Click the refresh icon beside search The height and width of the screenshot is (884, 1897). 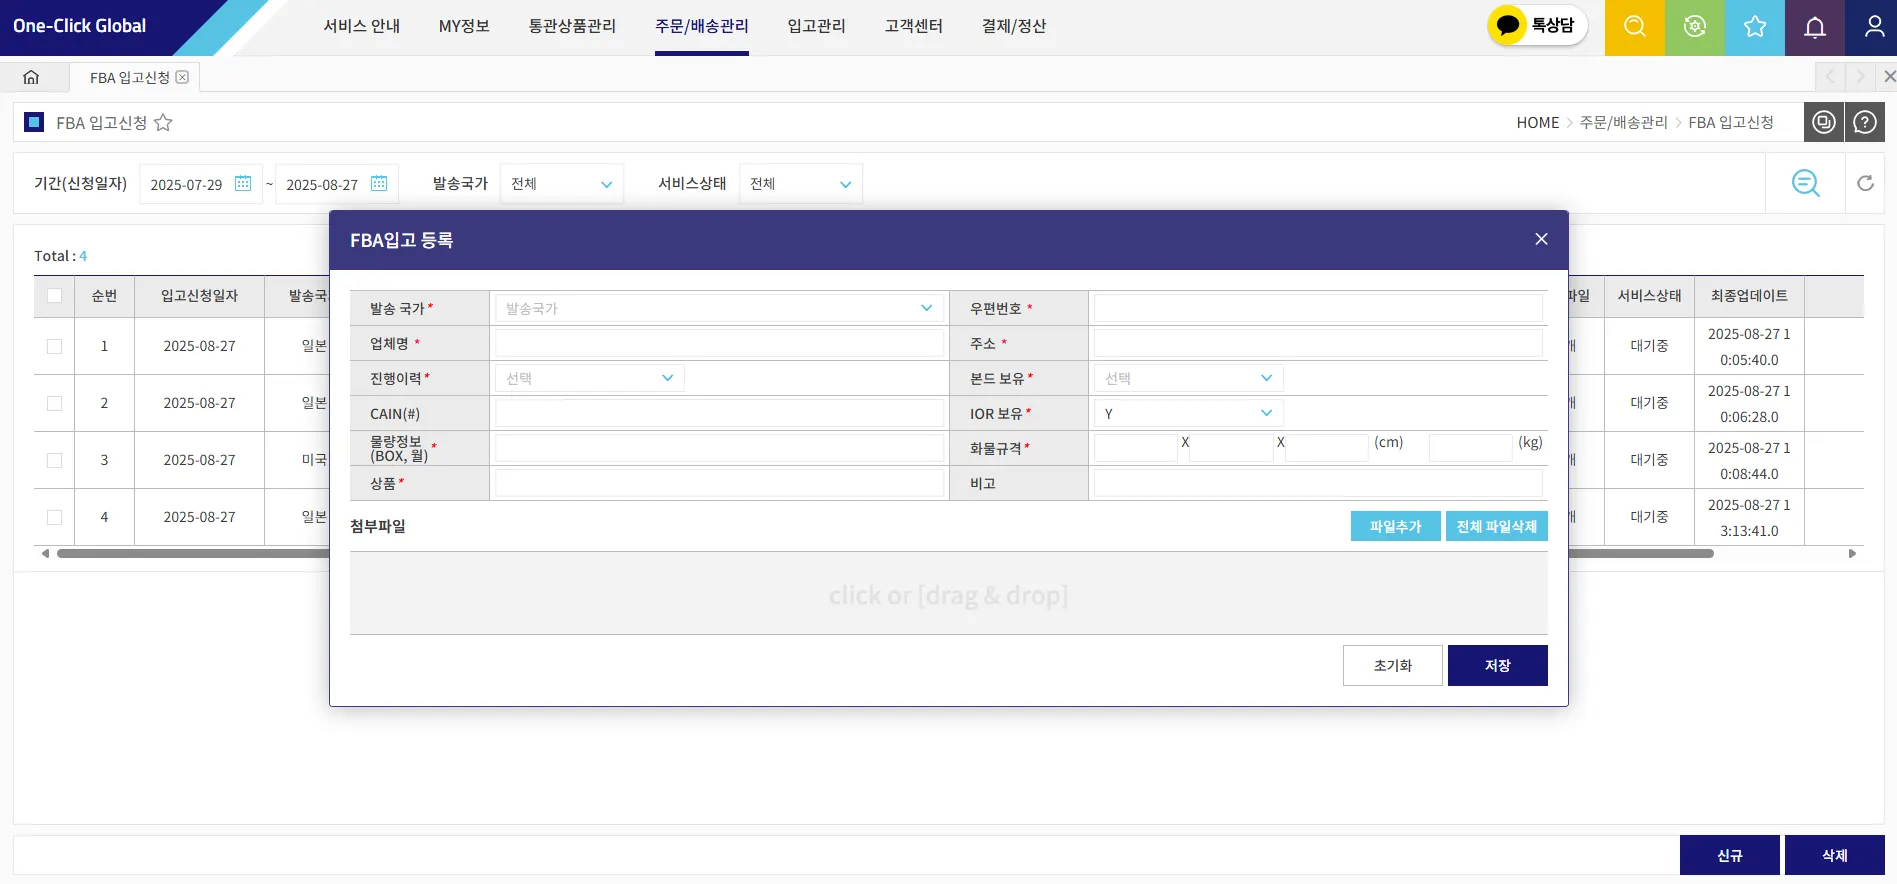(x=1865, y=183)
